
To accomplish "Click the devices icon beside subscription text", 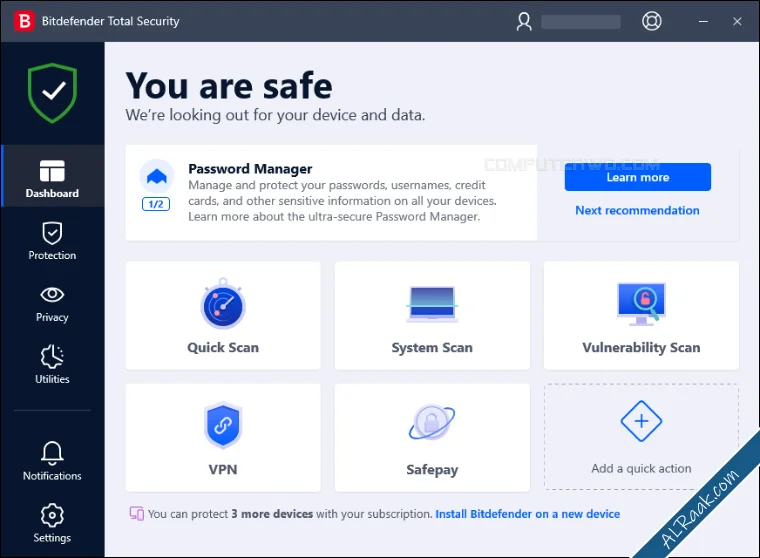I will tap(136, 513).
